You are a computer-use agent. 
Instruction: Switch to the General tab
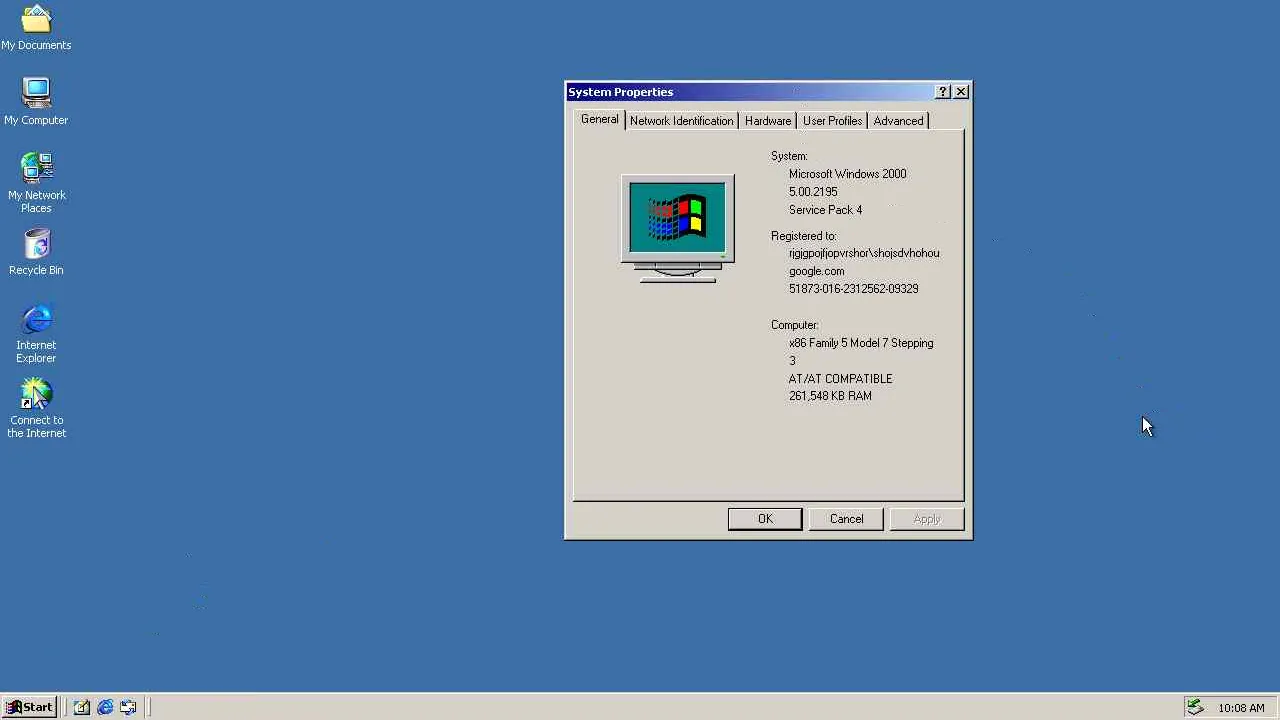[600, 119]
